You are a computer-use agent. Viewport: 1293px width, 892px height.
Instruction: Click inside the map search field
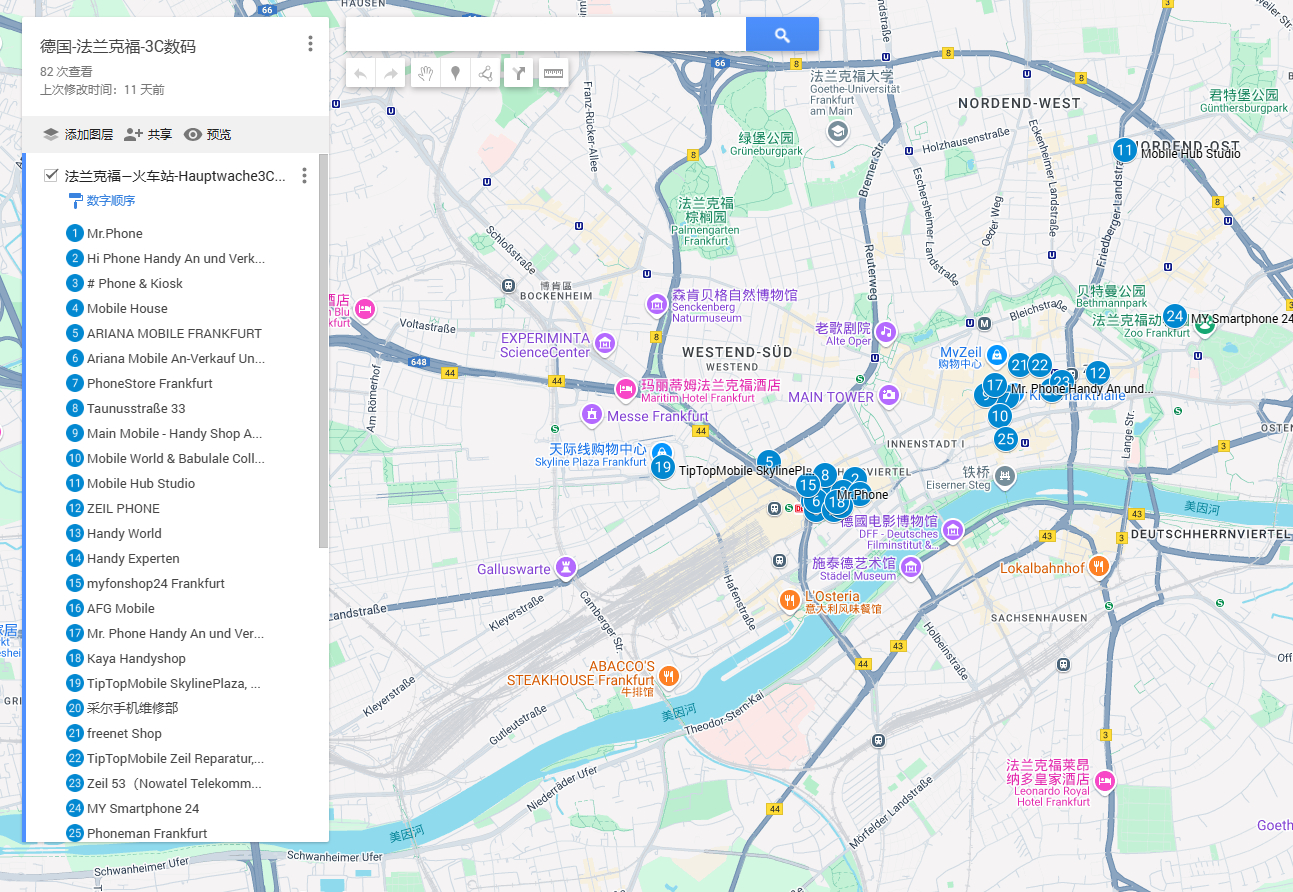tap(545, 35)
